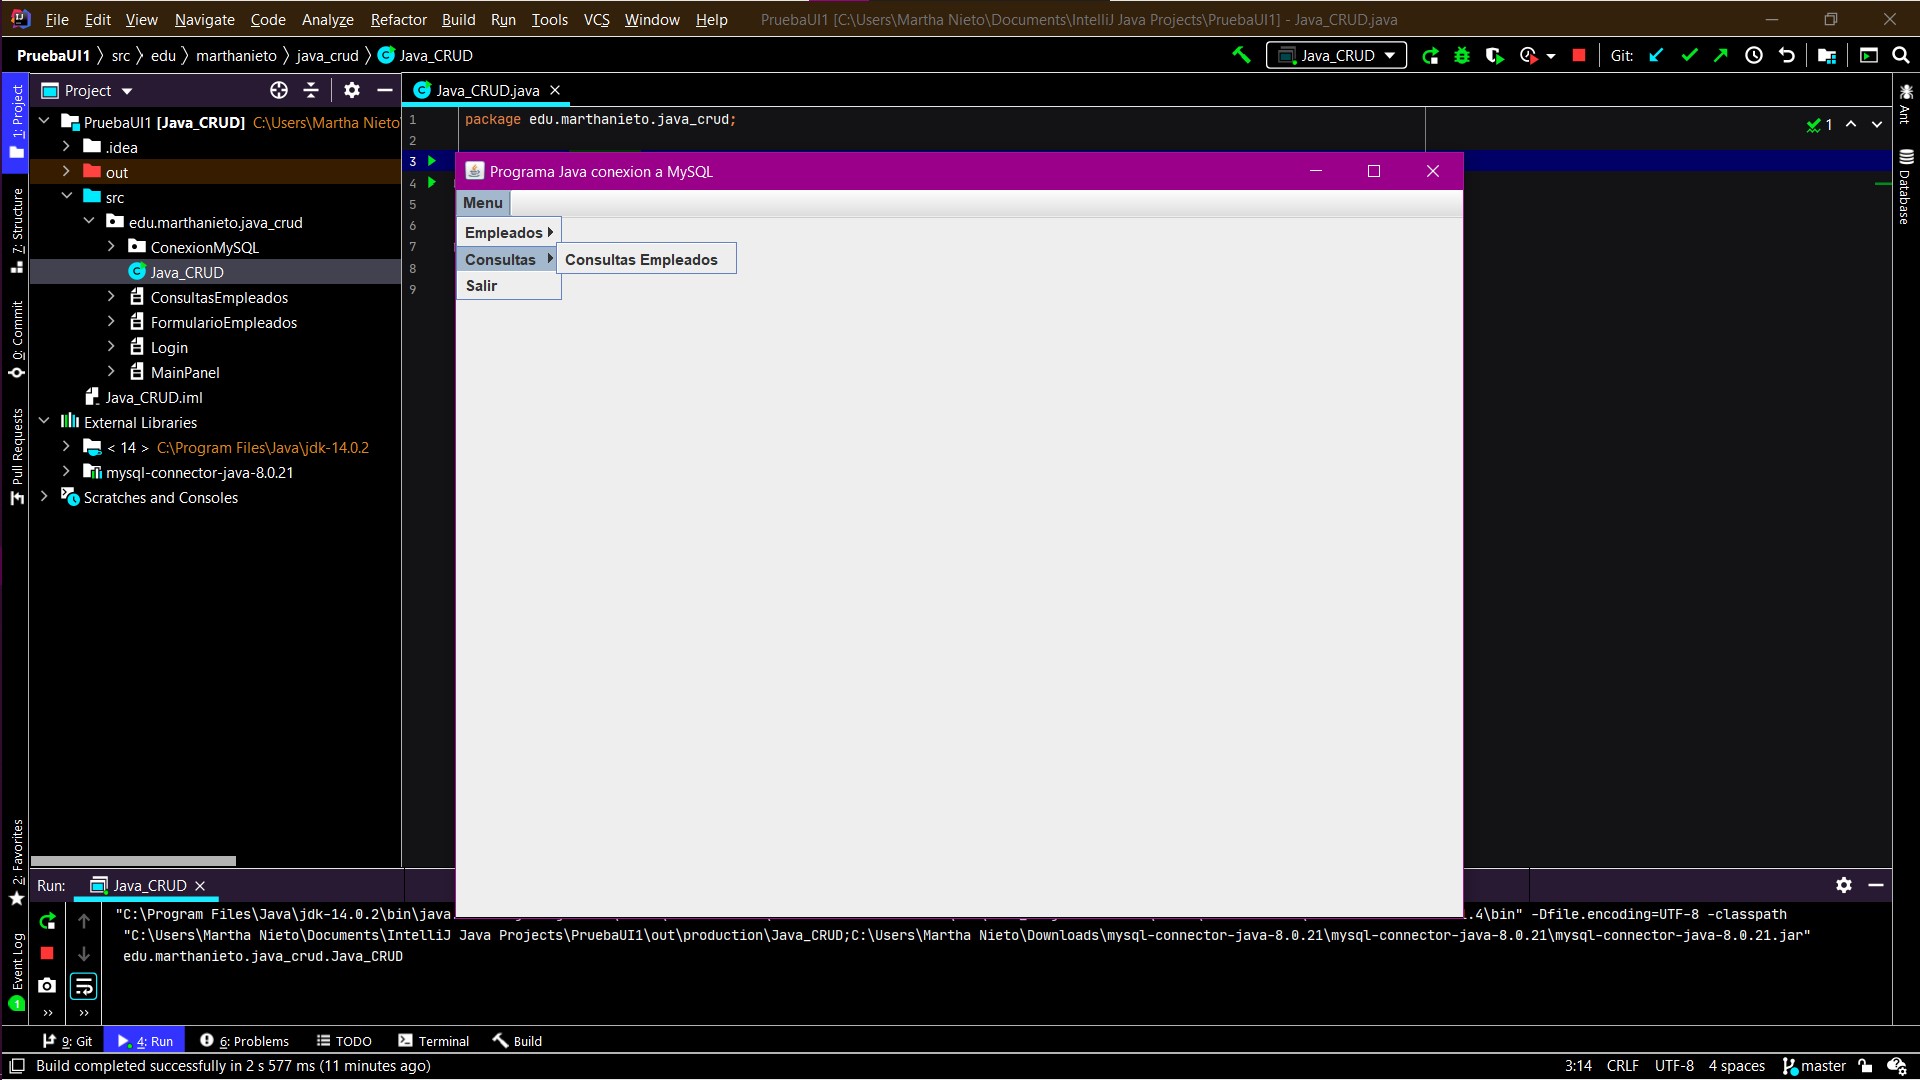
Task: Rerun Java_CRUD from the Run panel
Action: tap(46, 922)
